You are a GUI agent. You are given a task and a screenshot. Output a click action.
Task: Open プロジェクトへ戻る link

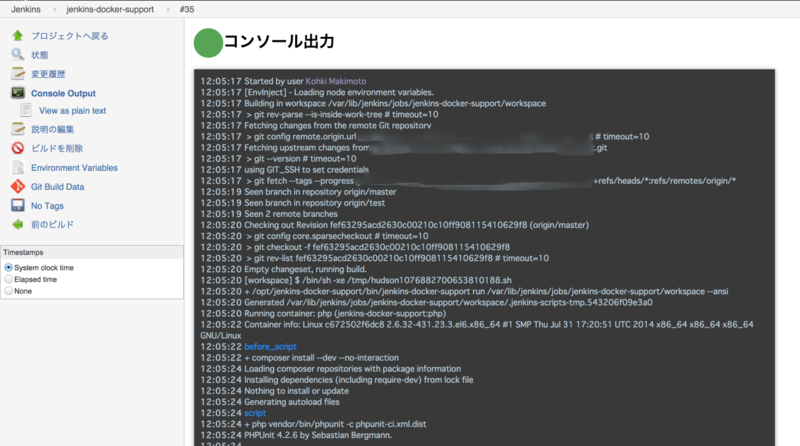coord(69,36)
